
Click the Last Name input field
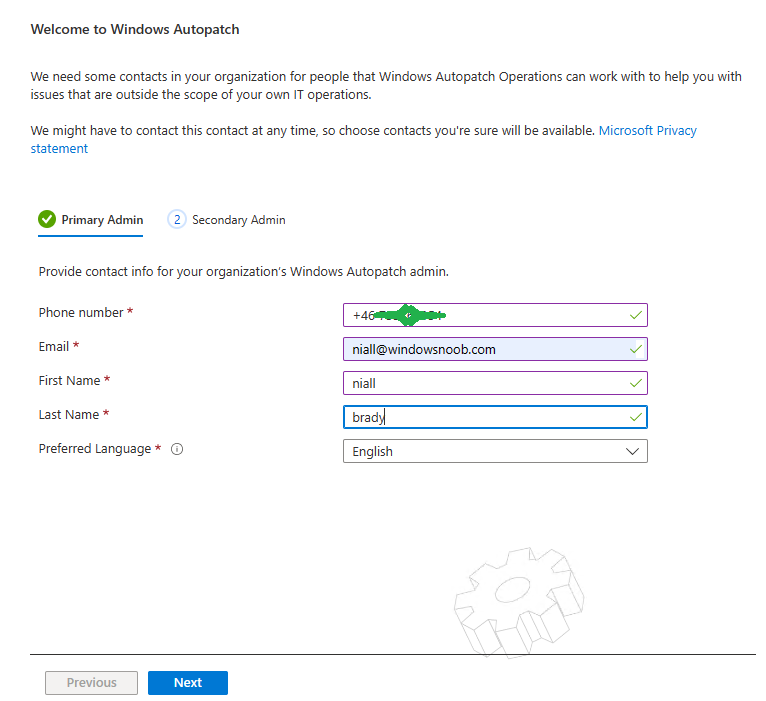pos(495,417)
